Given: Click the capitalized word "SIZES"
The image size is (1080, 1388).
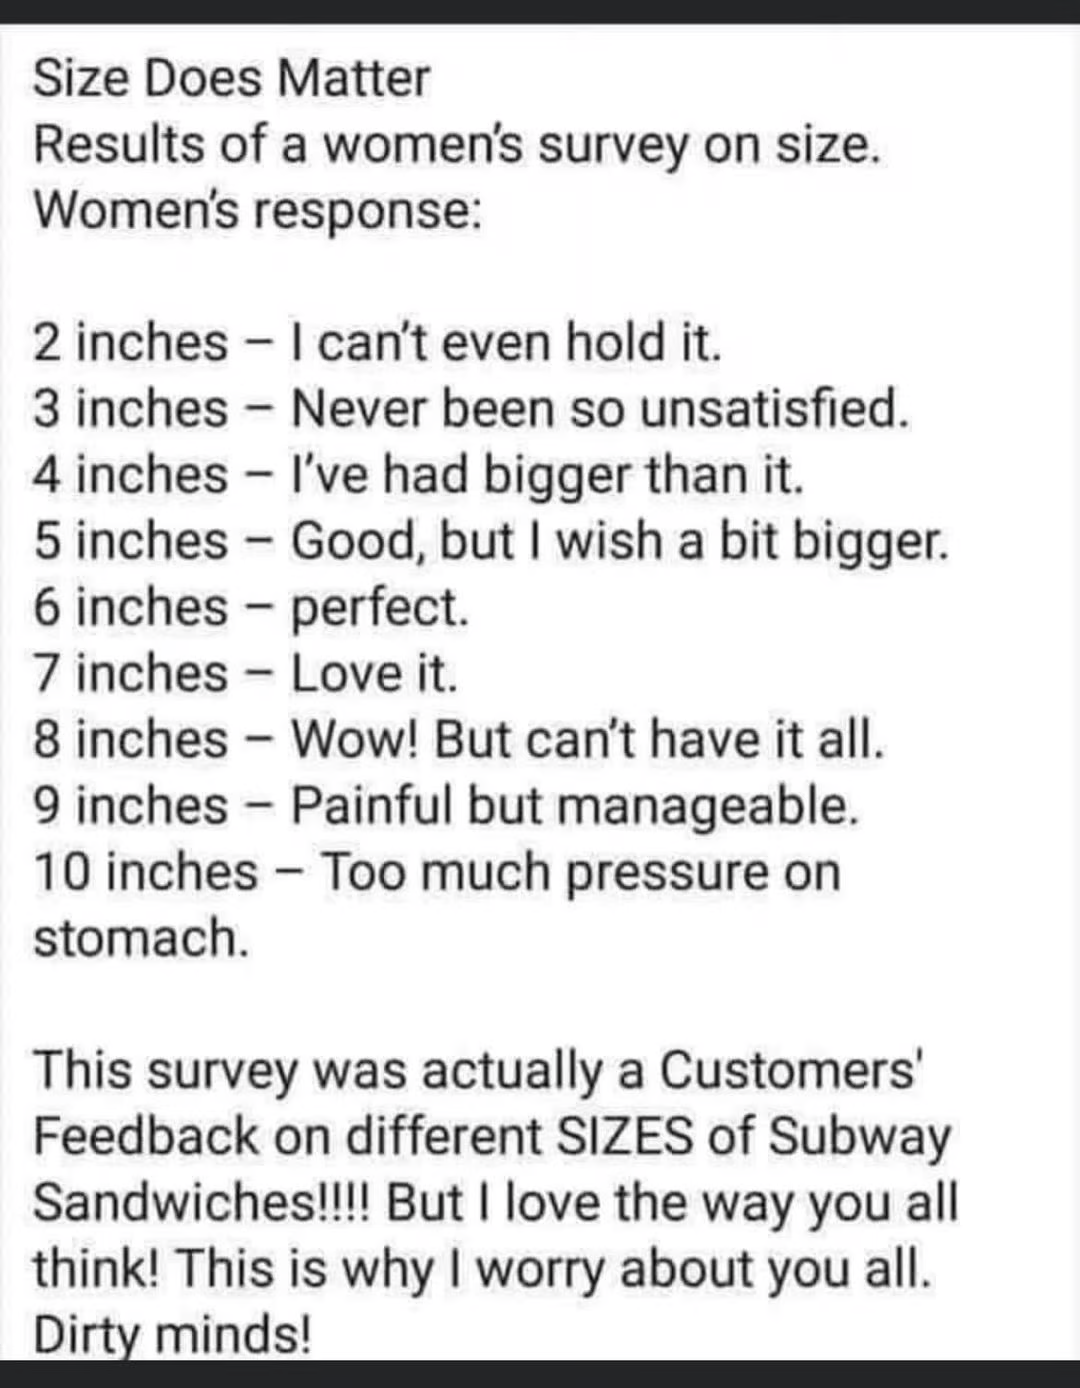Looking at the screenshot, I should [624, 1136].
